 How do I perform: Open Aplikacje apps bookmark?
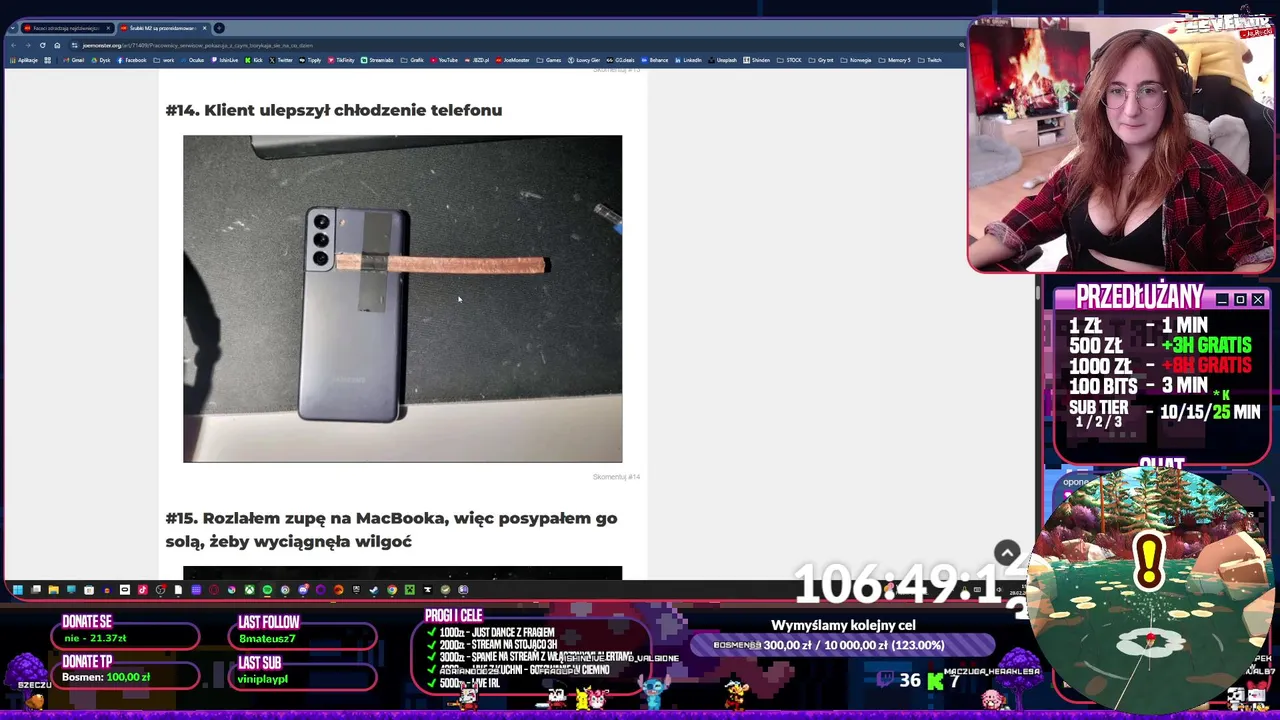point(24,60)
